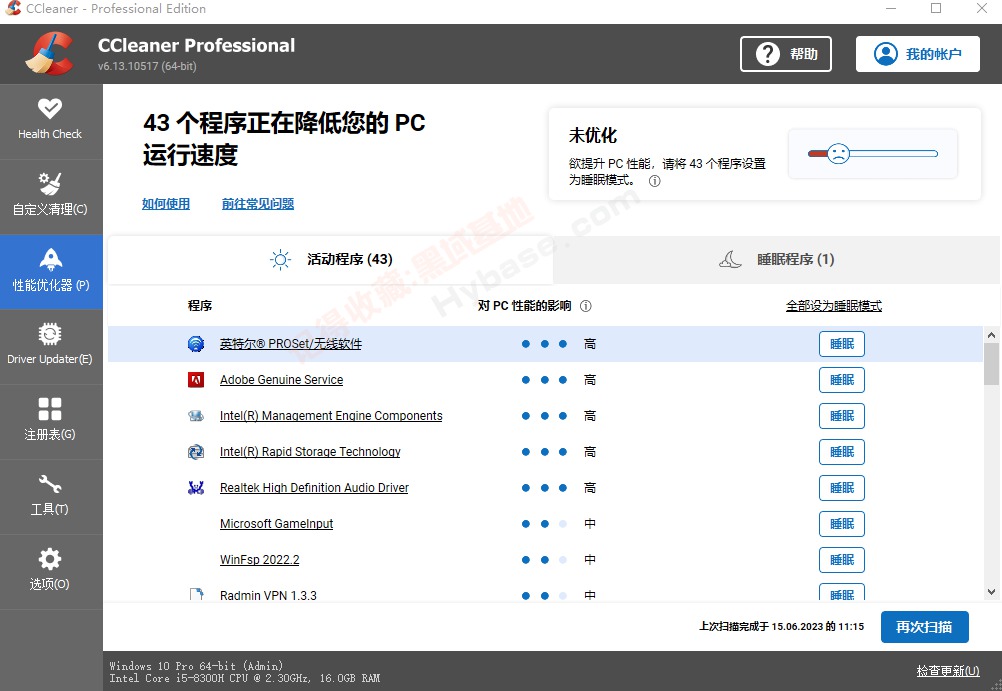The width and height of the screenshot is (1002, 691).
Task: Open Realtek High Definition Audio Driver link
Action: [x=314, y=488]
